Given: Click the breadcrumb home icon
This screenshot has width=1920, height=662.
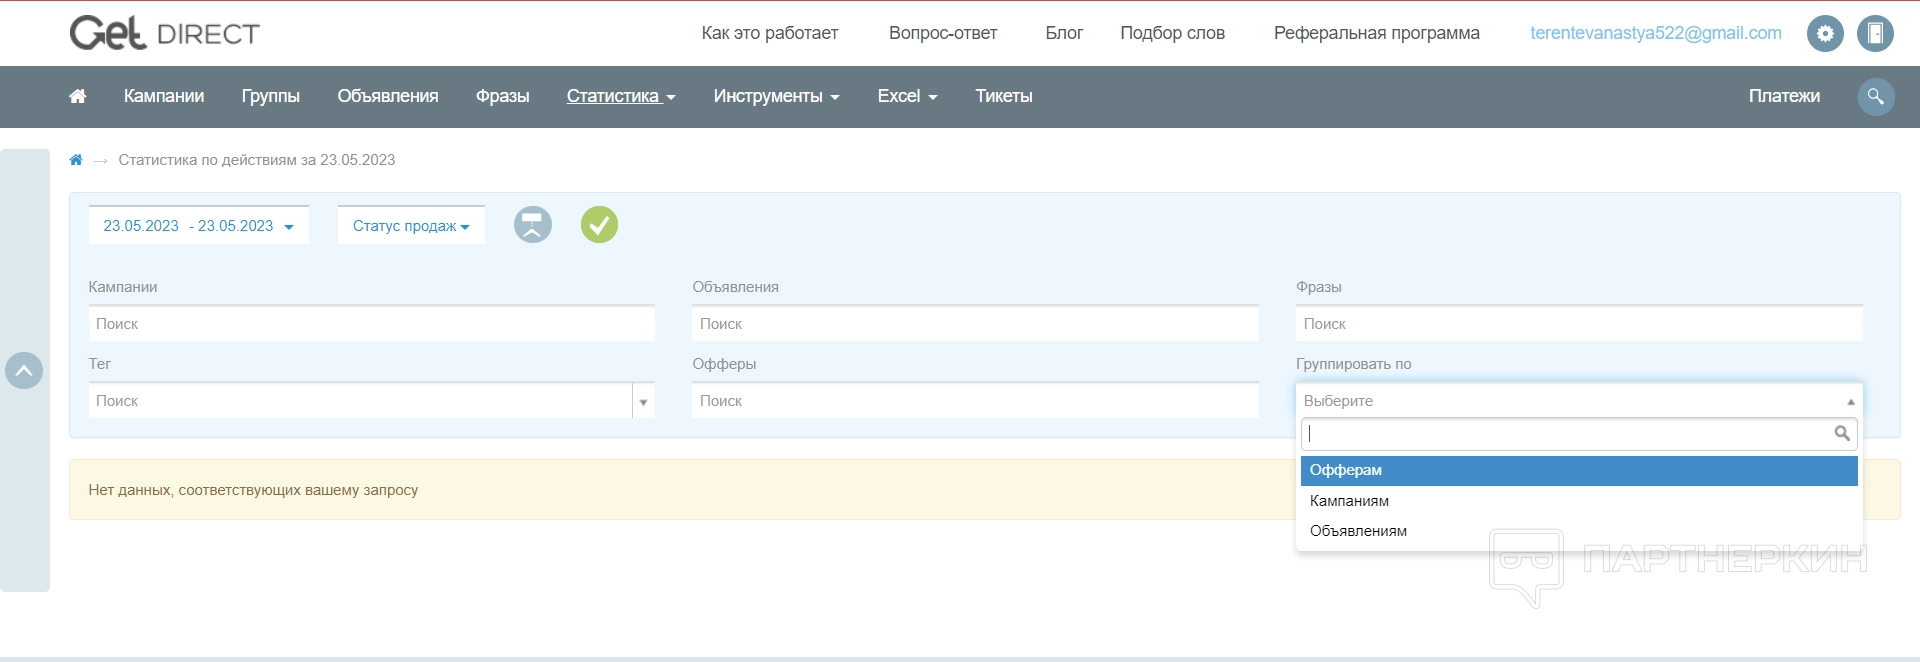Looking at the screenshot, I should [76, 160].
